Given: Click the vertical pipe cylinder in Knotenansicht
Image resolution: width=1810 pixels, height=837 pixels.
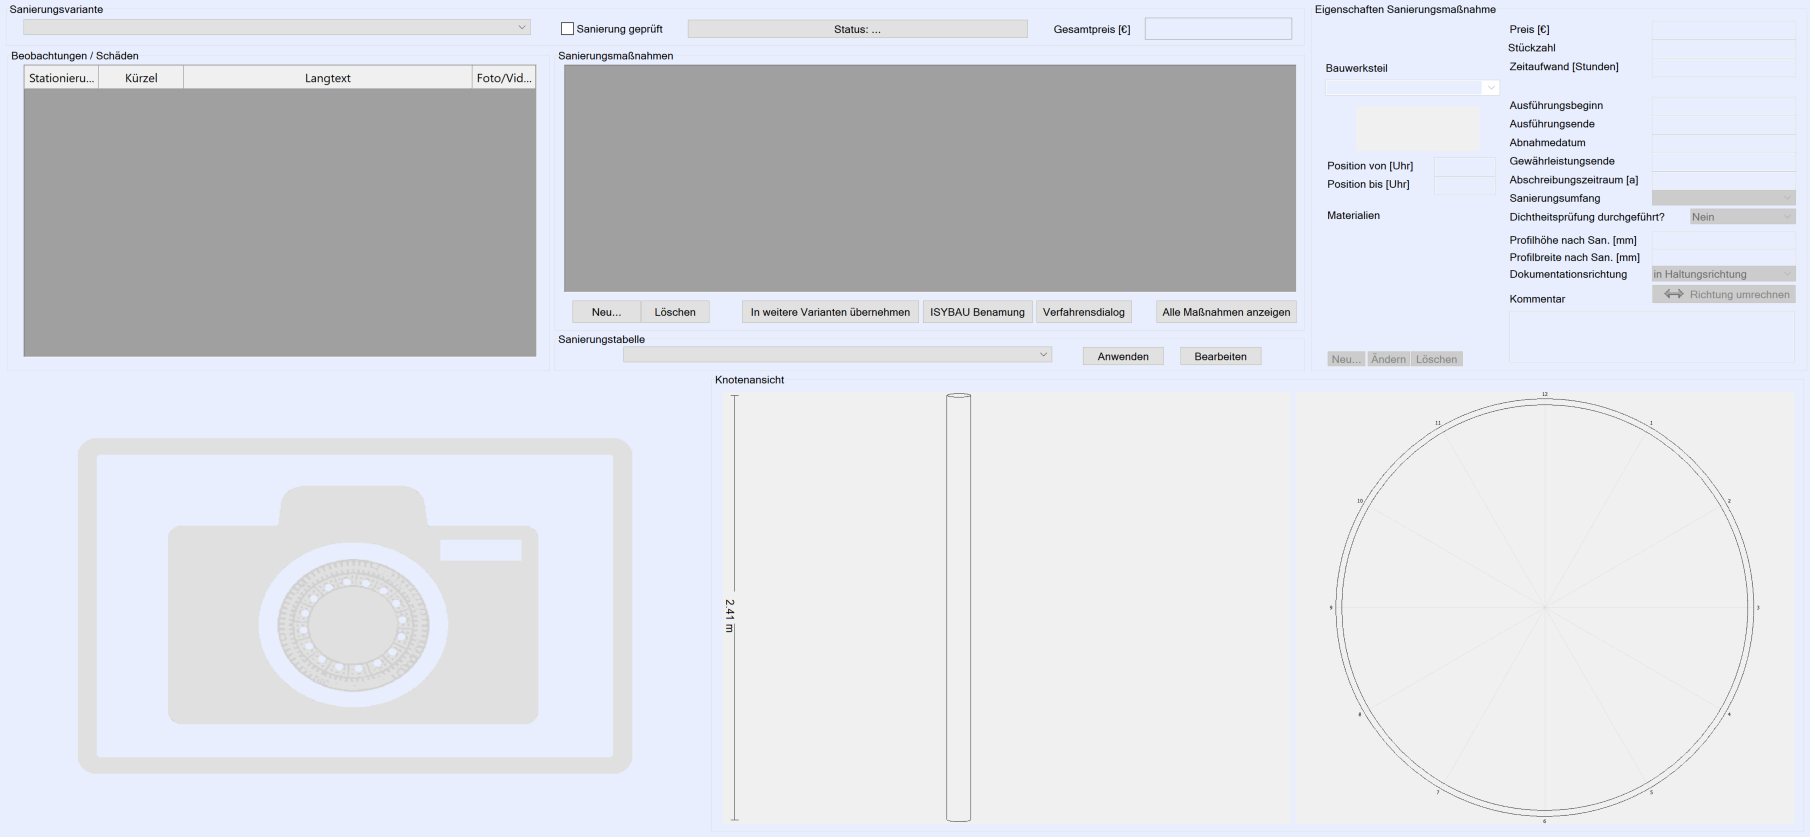Looking at the screenshot, I should coord(958,607).
